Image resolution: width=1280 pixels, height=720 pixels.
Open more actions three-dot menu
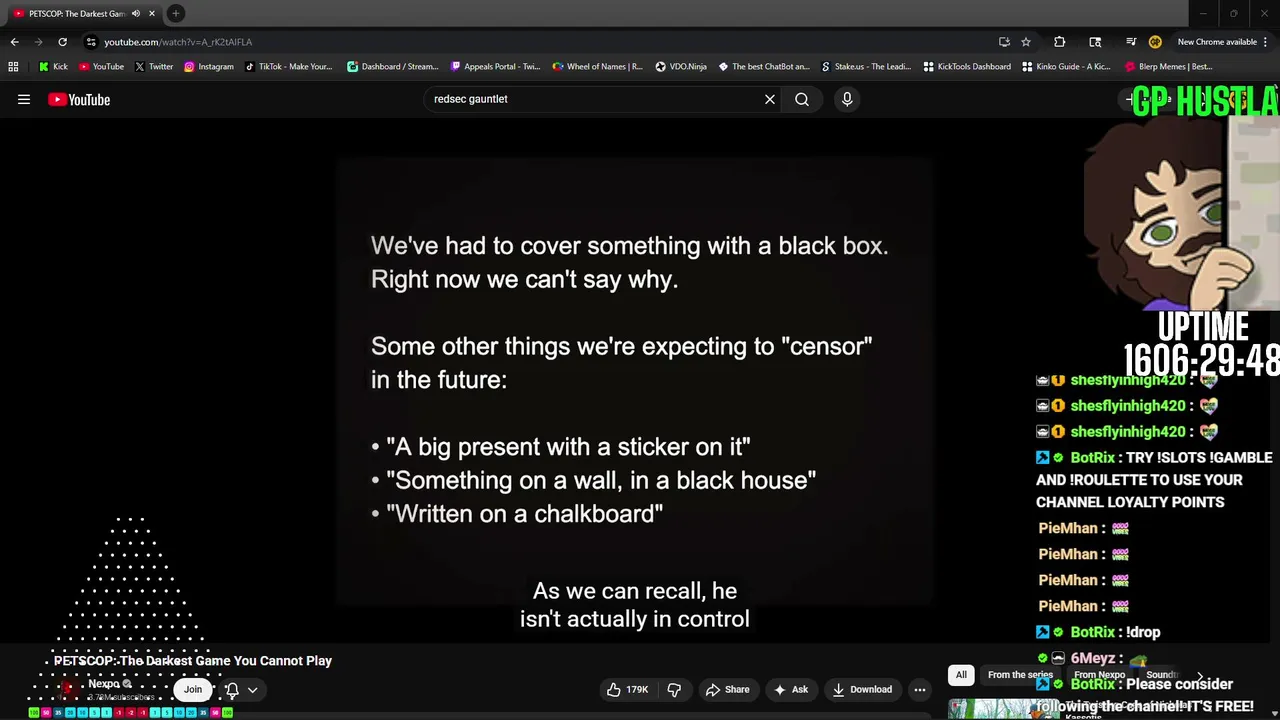click(920, 689)
